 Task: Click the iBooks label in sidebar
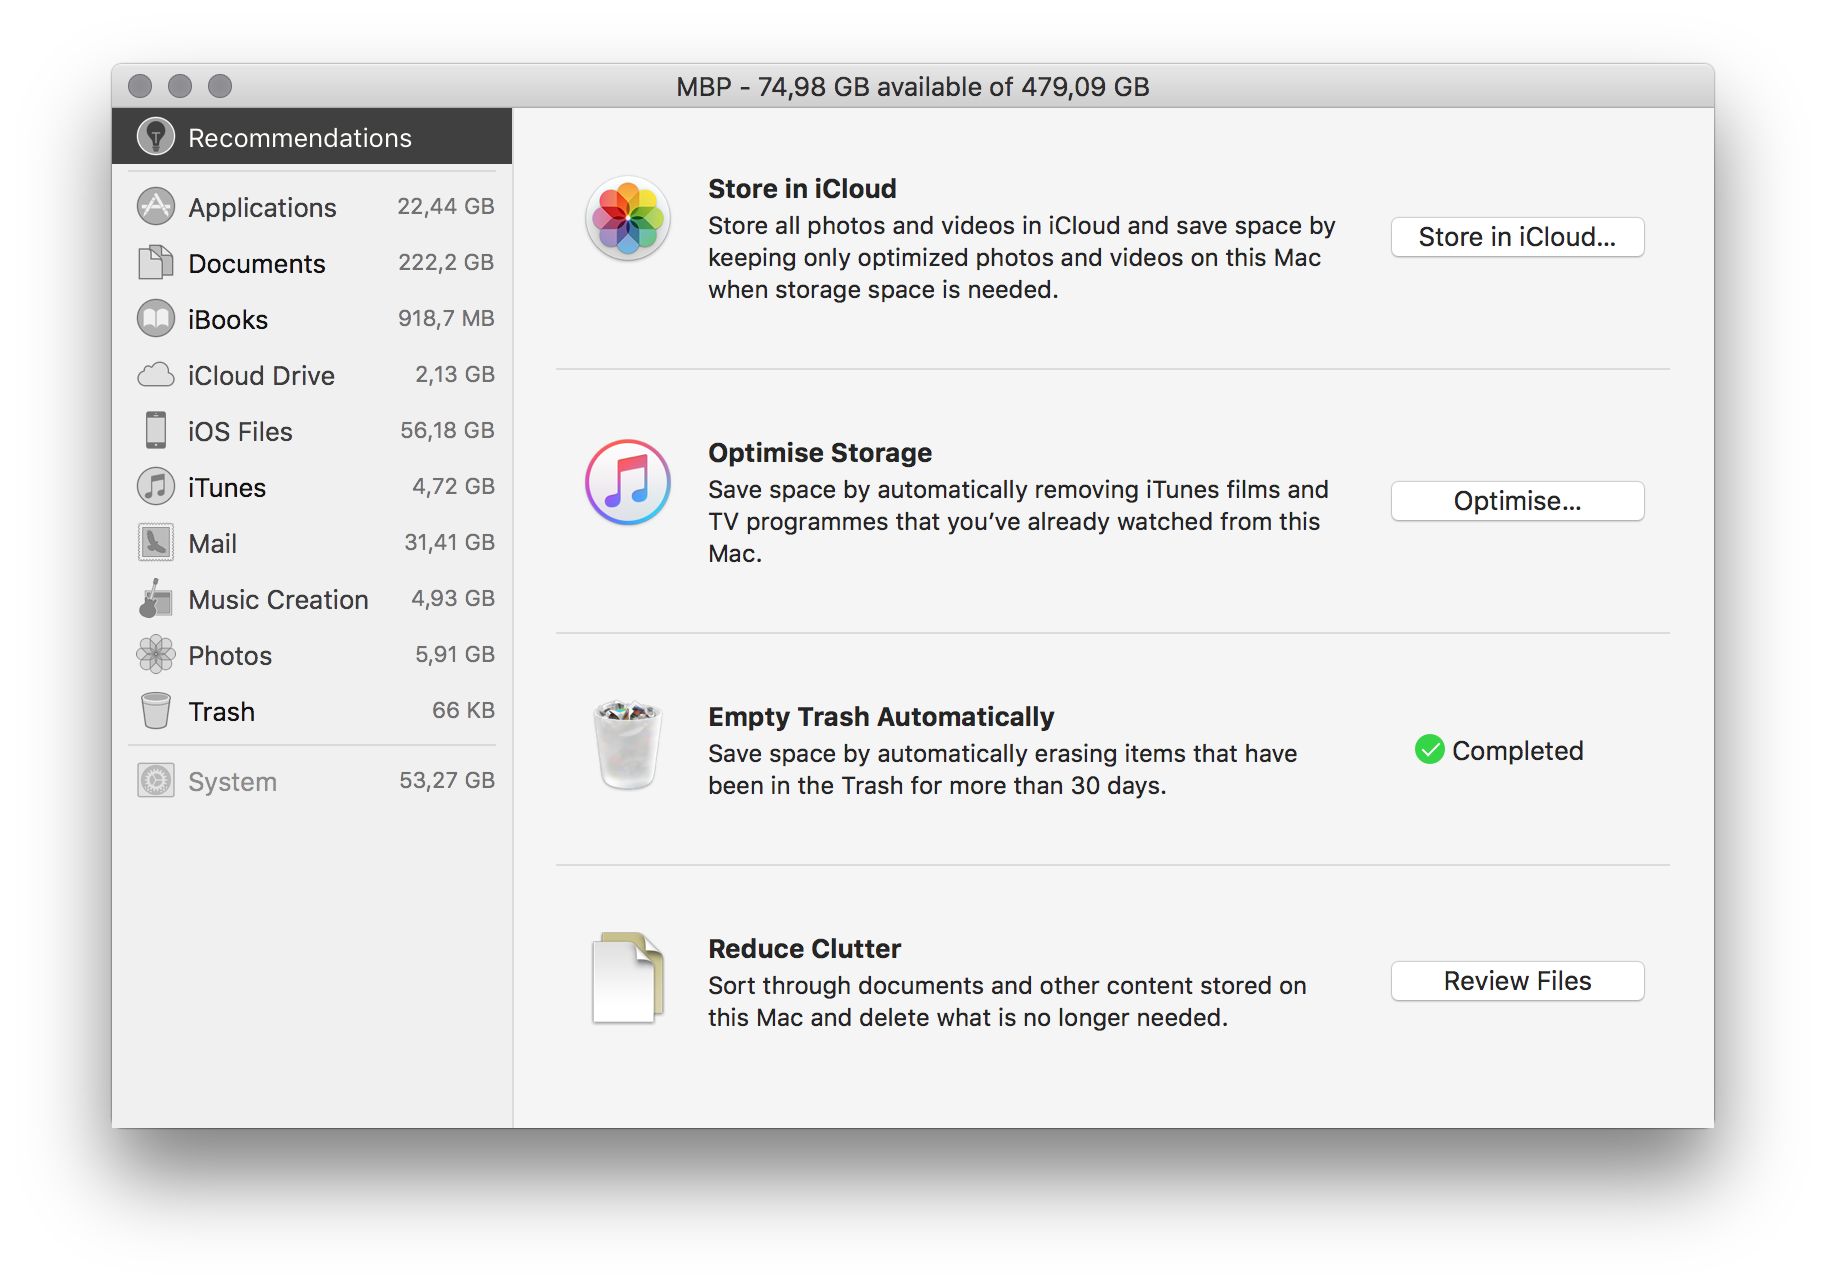tap(228, 319)
